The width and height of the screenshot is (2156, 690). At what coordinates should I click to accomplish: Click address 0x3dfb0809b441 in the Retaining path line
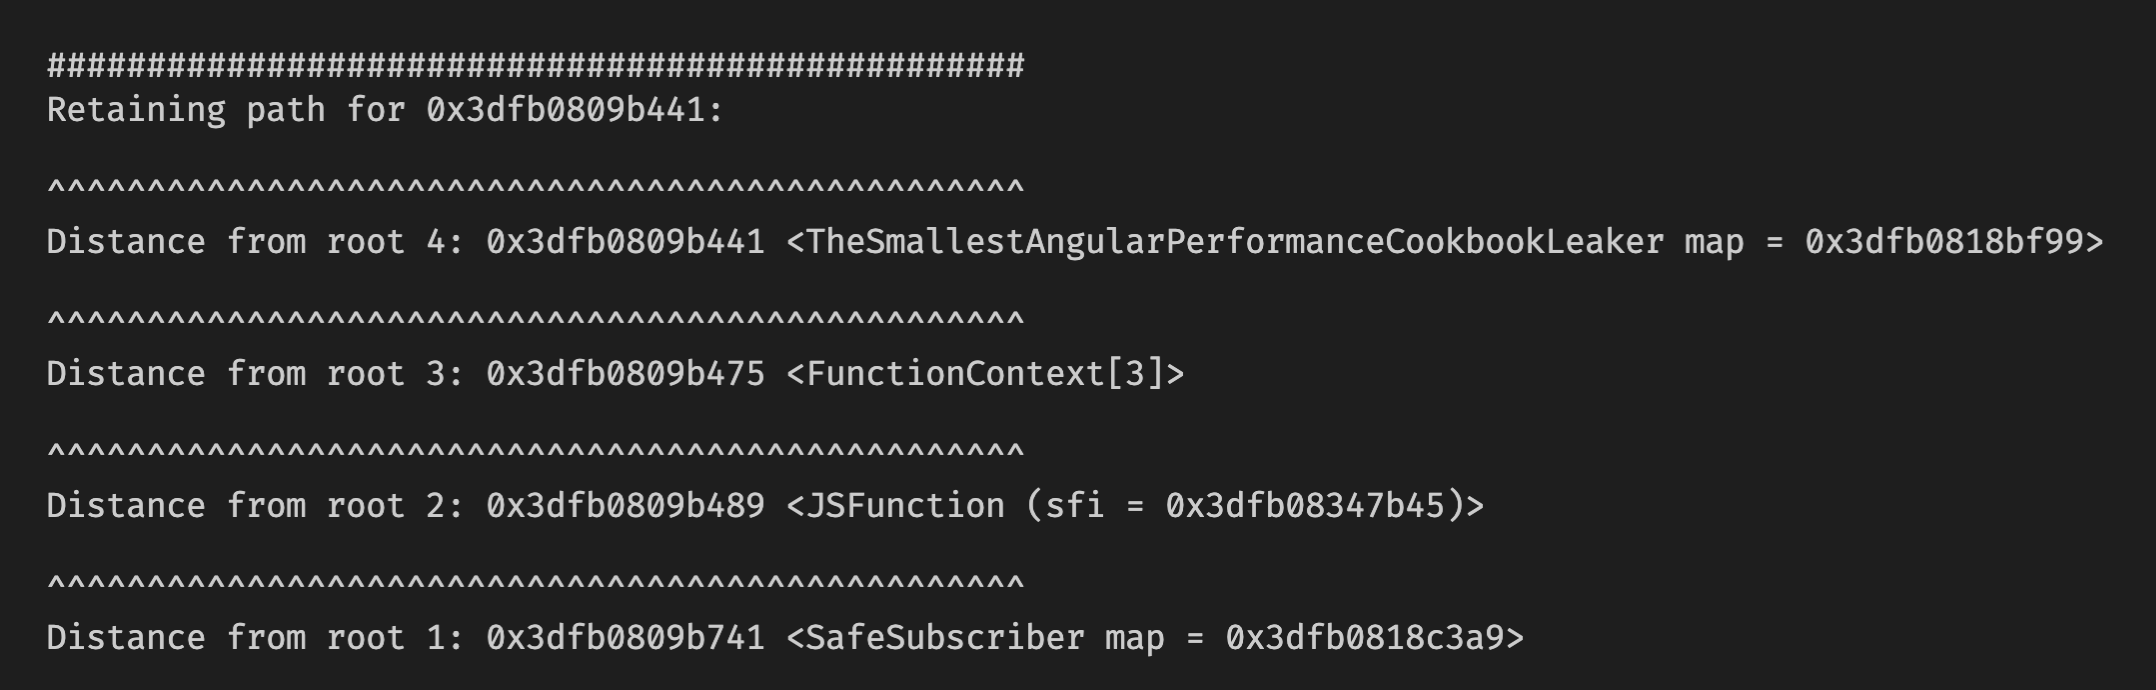(565, 110)
